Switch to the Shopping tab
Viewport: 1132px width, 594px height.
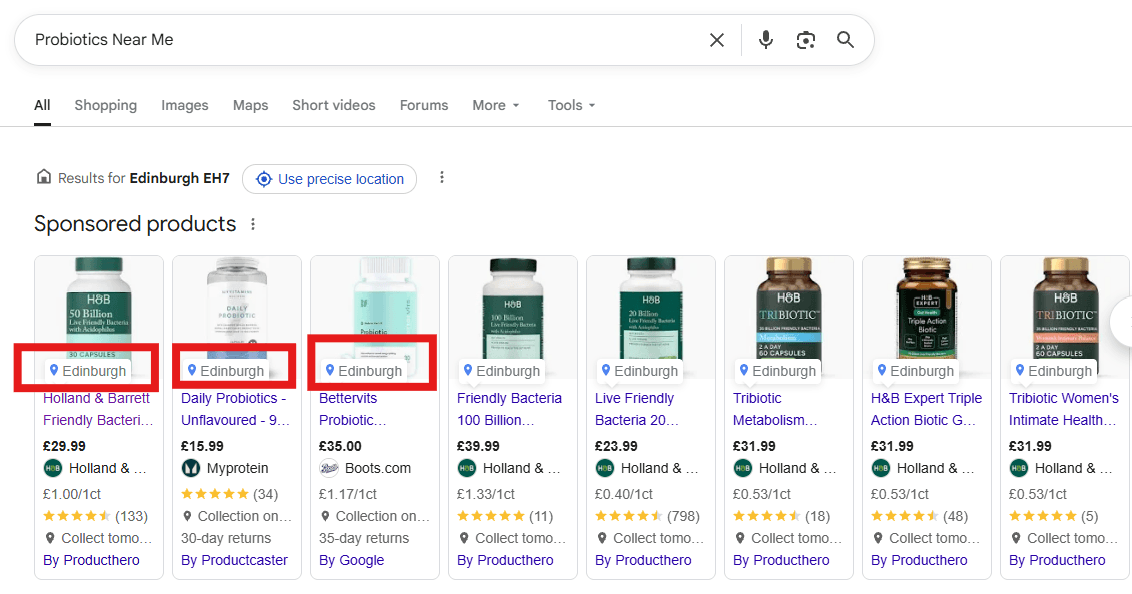105,105
